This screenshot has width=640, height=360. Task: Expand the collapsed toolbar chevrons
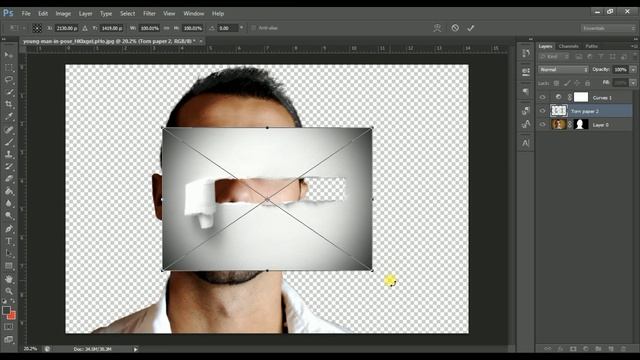coord(4,39)
